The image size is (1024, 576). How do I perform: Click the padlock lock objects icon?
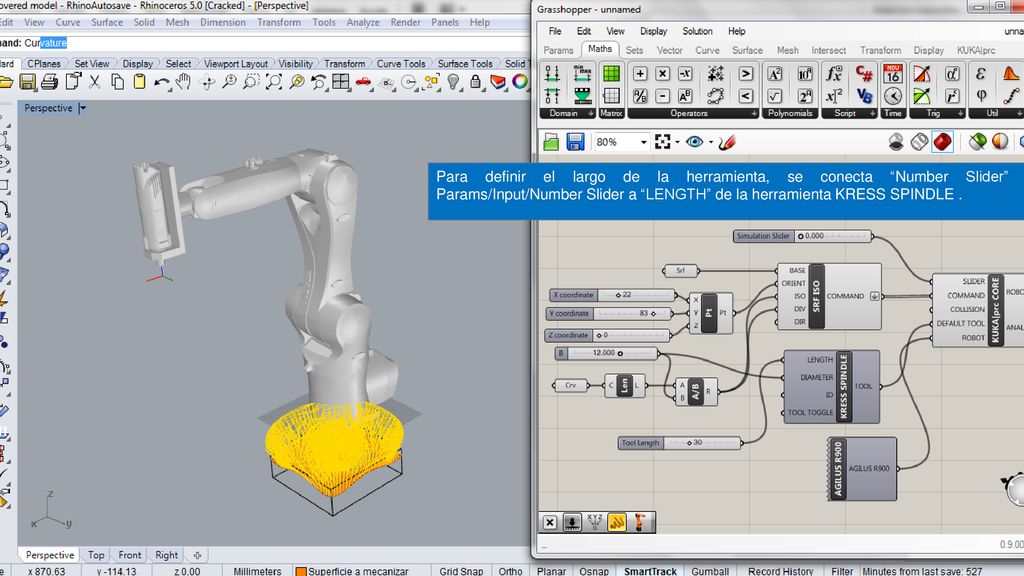coord(475,82)
